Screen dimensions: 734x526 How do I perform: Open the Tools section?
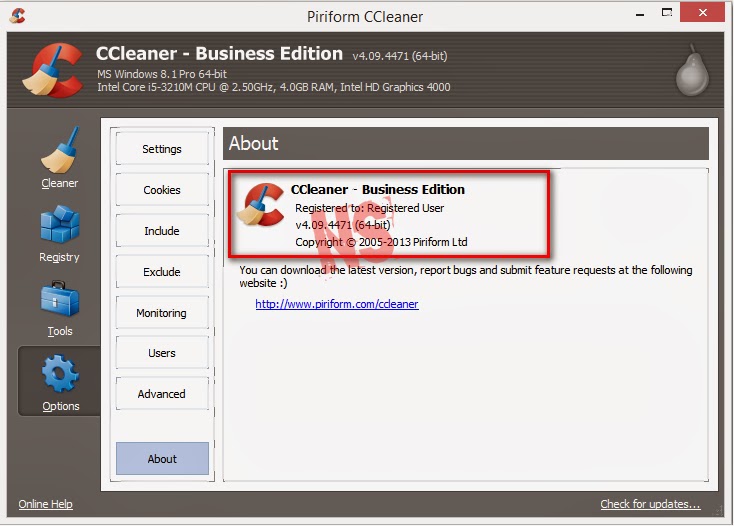[59, 309]
